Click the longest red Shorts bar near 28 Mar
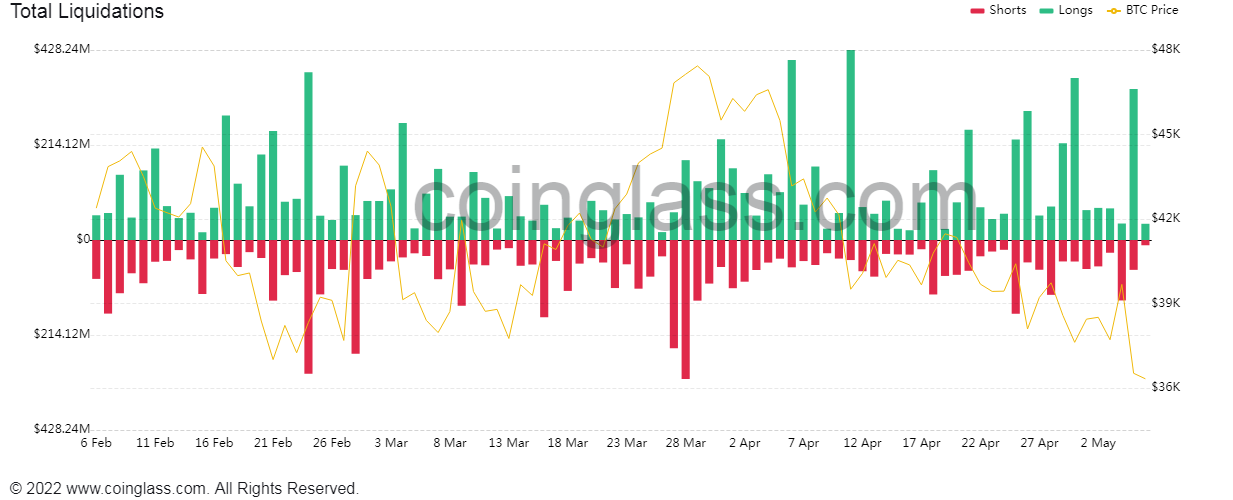 685,310
